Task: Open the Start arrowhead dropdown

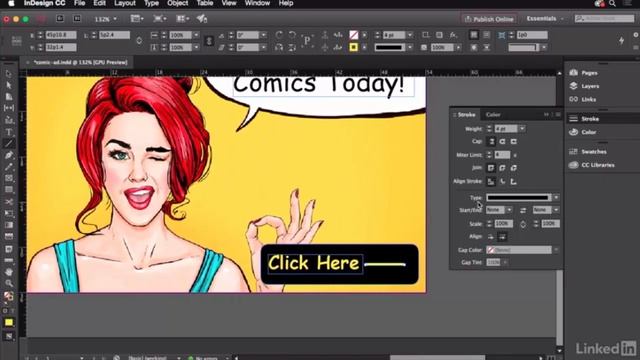Action: [x=509, y=210]
